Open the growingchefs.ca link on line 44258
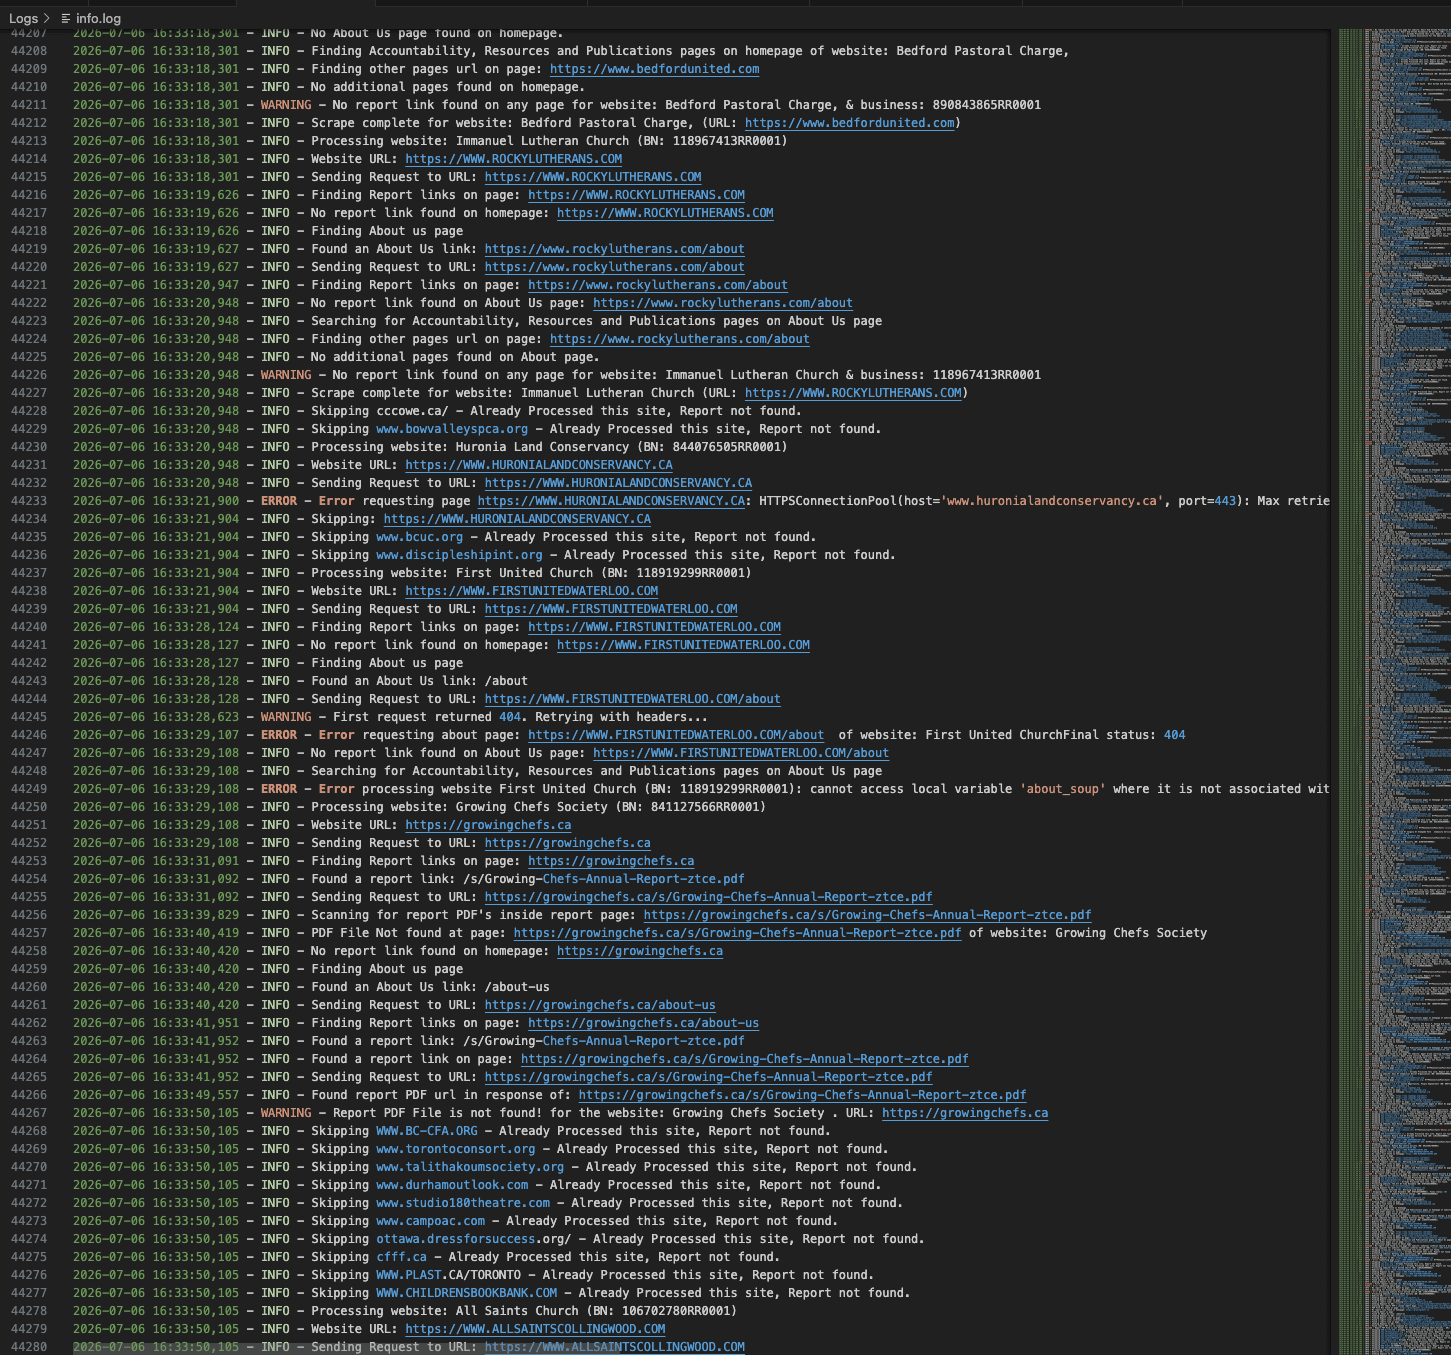1451x1355 pixels. click(640, 951)
